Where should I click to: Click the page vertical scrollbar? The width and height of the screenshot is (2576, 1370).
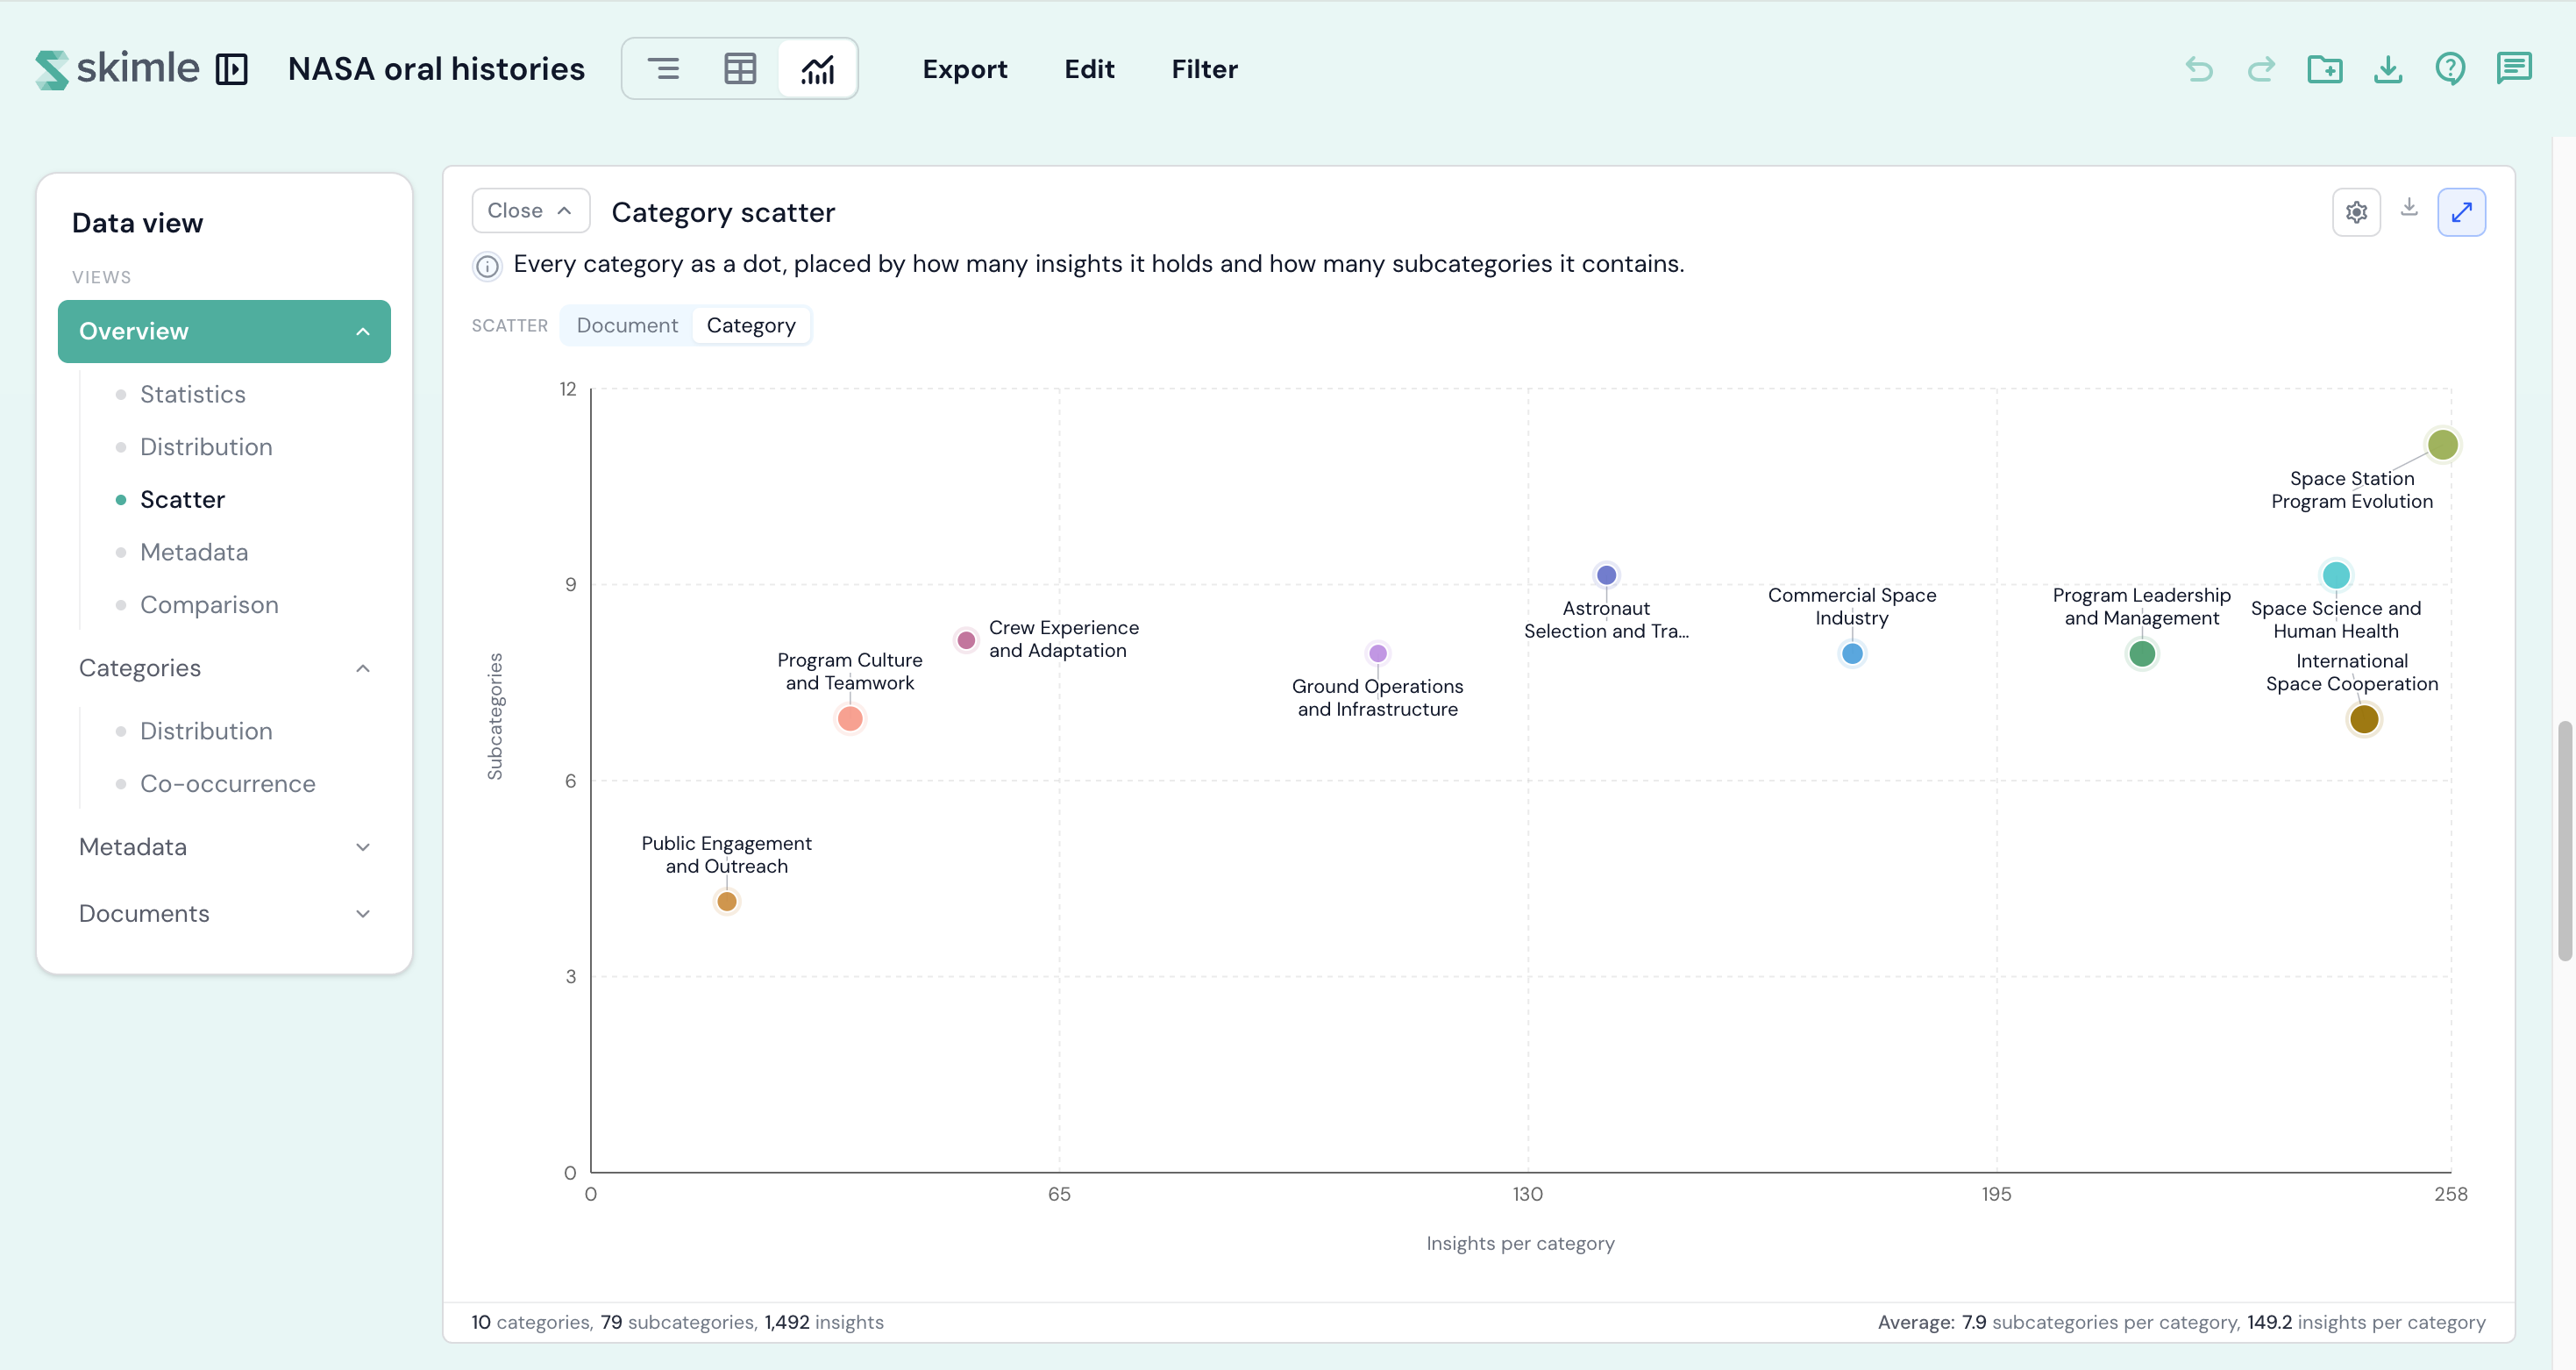click(2565, 840)
